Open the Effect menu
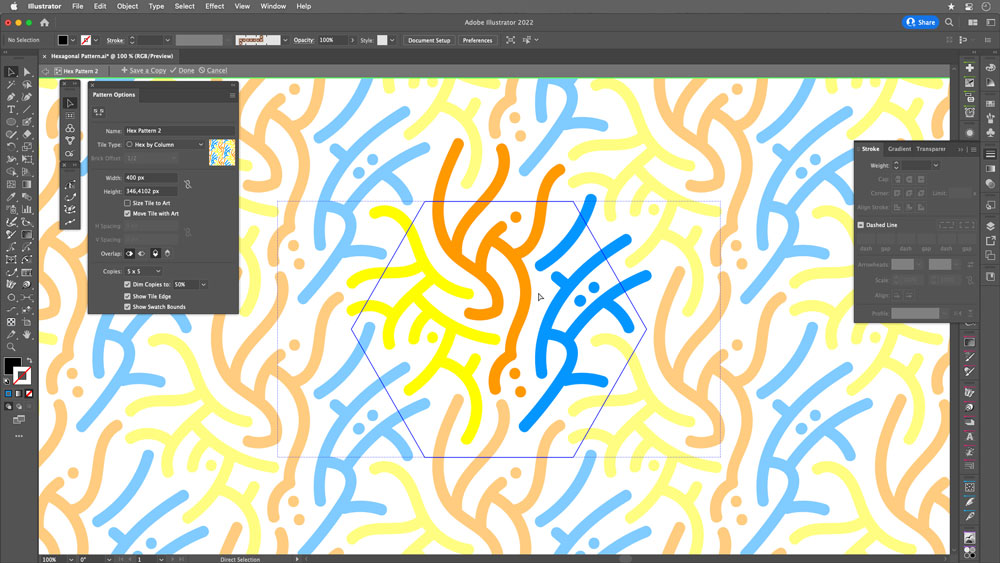 coord(214,6)
